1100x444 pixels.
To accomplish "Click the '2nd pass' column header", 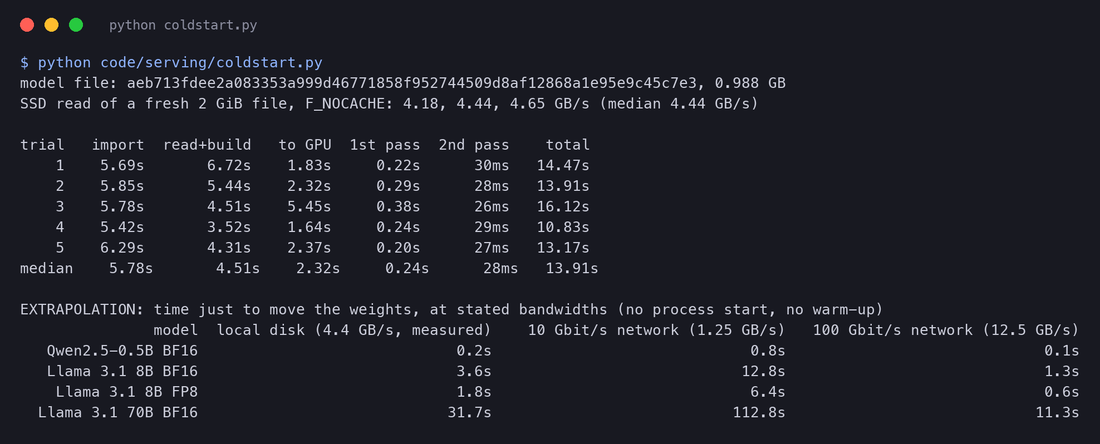I will tap(474, 145).
